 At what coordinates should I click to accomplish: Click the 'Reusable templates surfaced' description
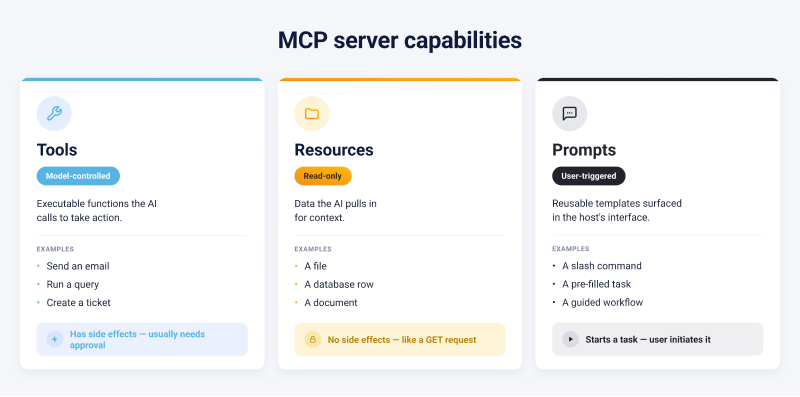[x=617, y=211]
